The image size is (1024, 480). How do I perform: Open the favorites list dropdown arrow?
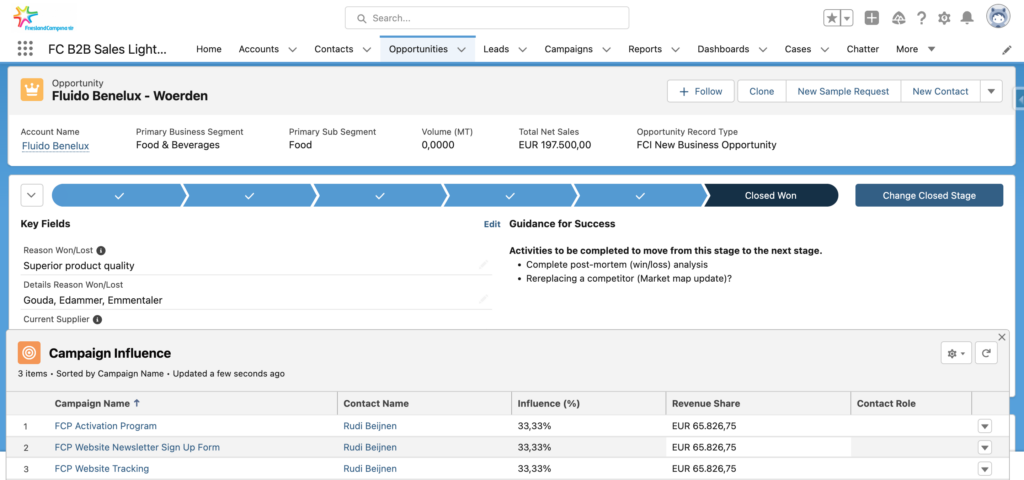(846, 18)
